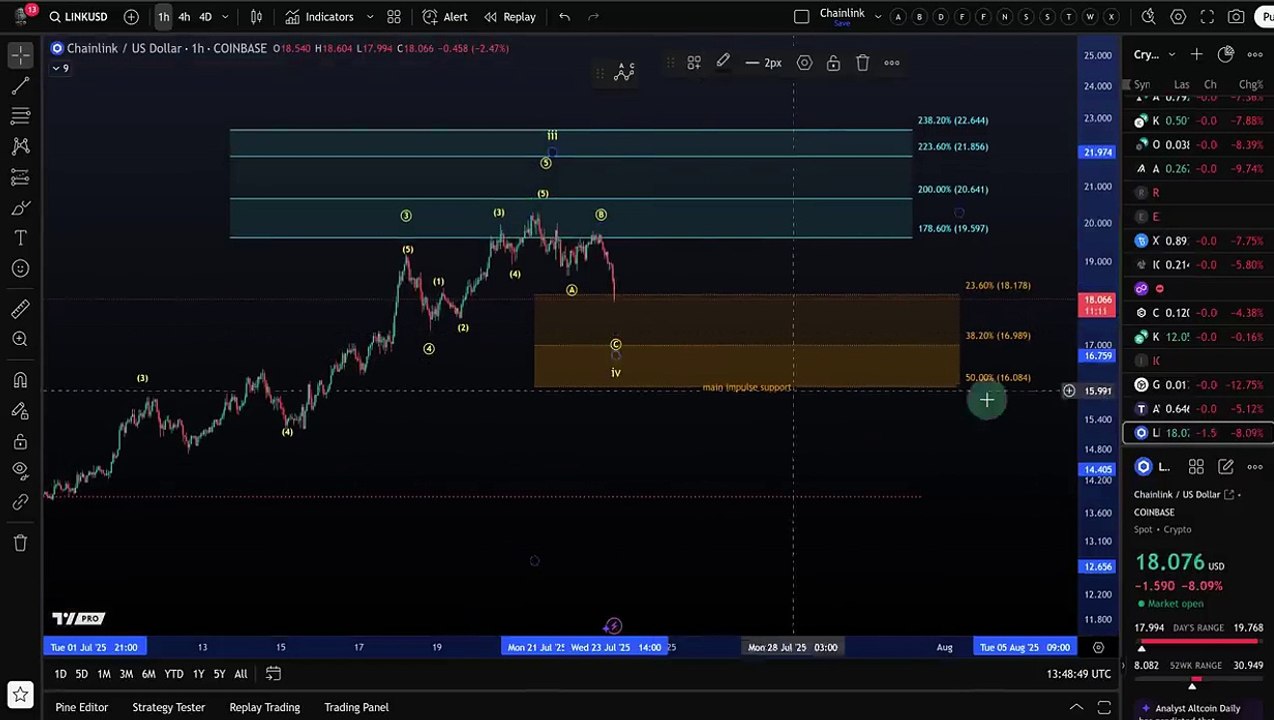Open the emoji icons tool
Viewport: 1274px width, 720px height.
(20, 268)
